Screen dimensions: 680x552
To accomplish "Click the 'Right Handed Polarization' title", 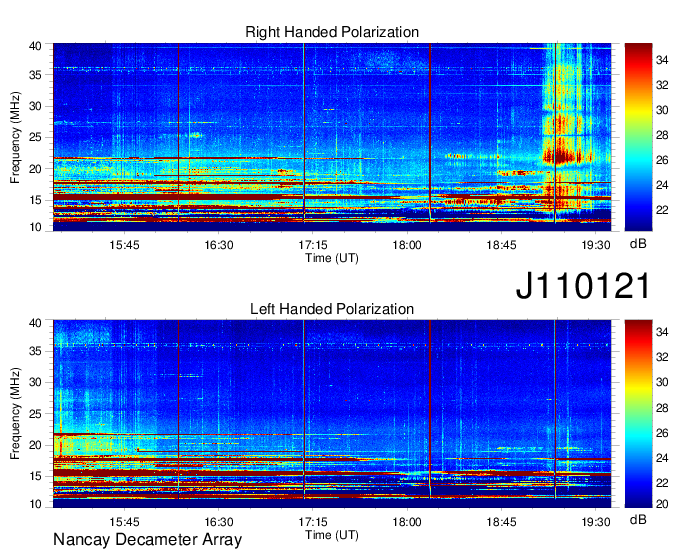I will coord(332,32).
